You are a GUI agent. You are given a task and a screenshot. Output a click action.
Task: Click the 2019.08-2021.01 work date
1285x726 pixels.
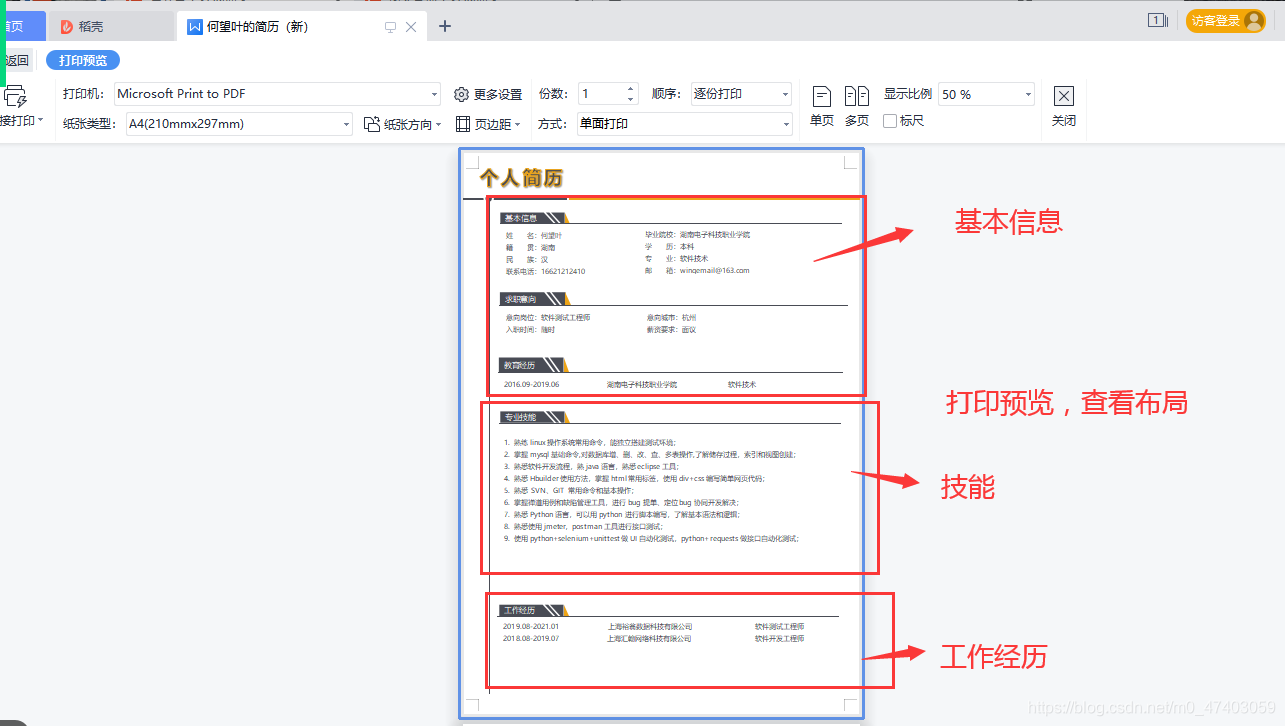pyautogui.click(x=531, y=627)
